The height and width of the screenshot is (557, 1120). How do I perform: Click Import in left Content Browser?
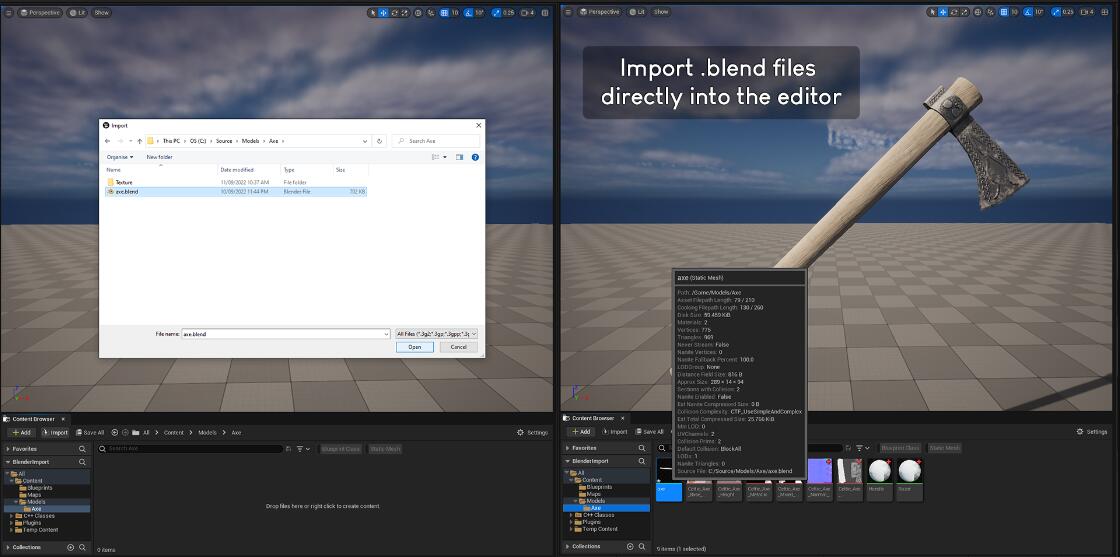(55, 432)
